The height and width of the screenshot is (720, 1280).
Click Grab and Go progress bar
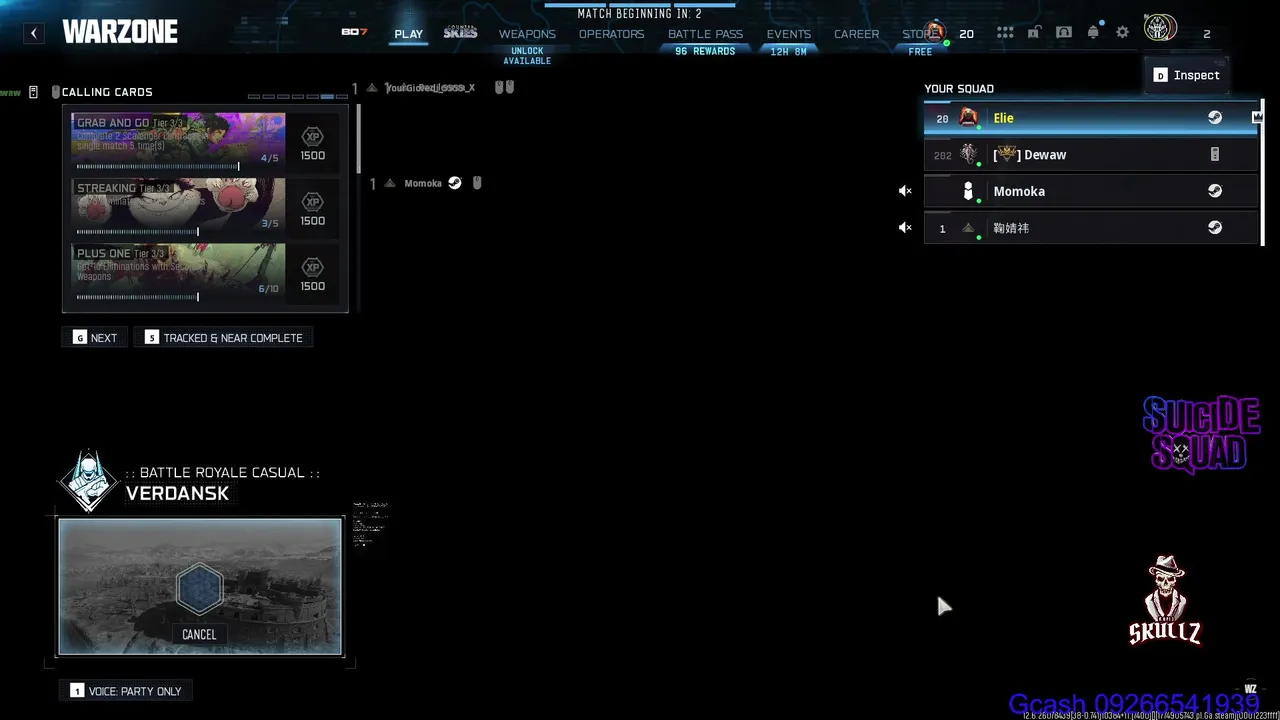pos(158,167)
